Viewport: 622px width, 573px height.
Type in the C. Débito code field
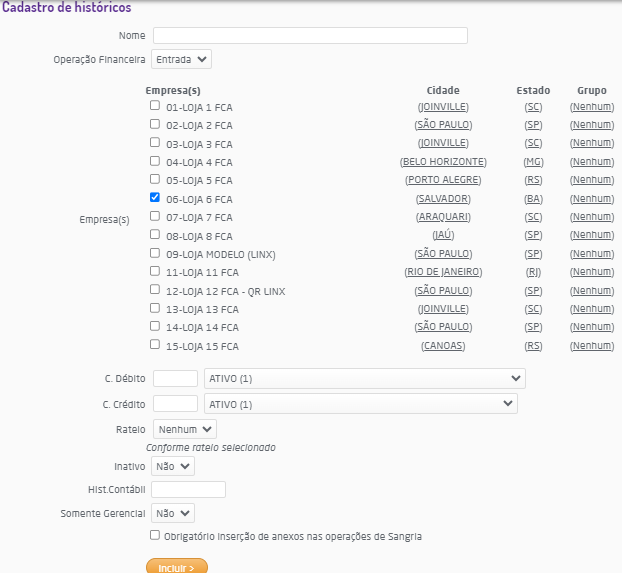pyautogui.click(x=175, y=379)
